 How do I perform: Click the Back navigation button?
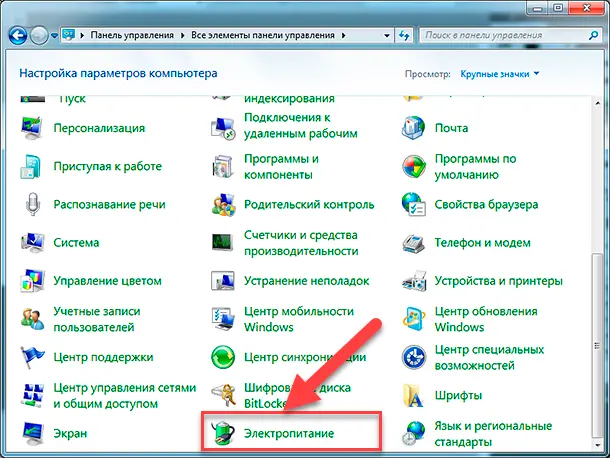click(18, 36)
